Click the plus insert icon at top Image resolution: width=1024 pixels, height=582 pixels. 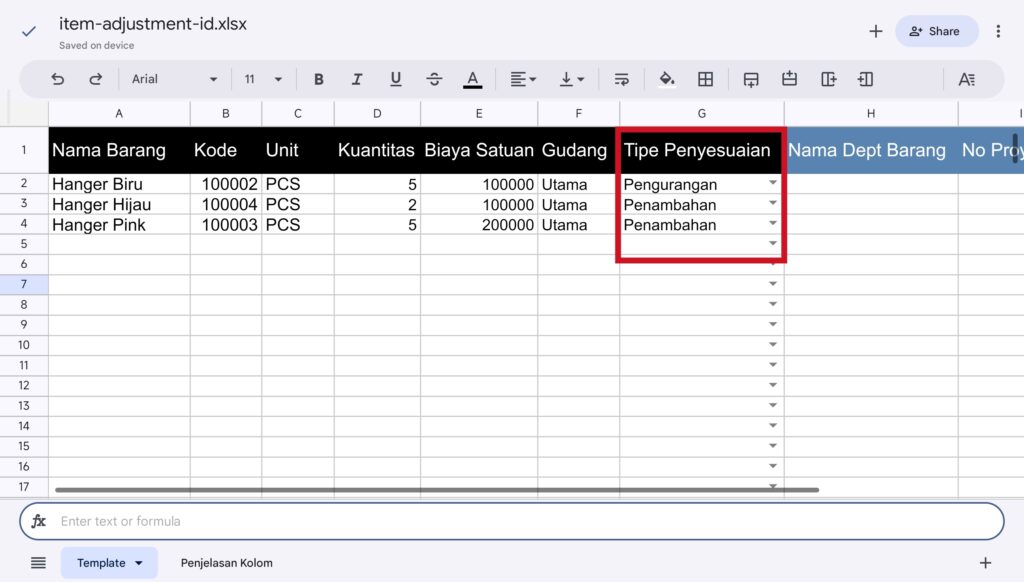(x=876, y=31)
